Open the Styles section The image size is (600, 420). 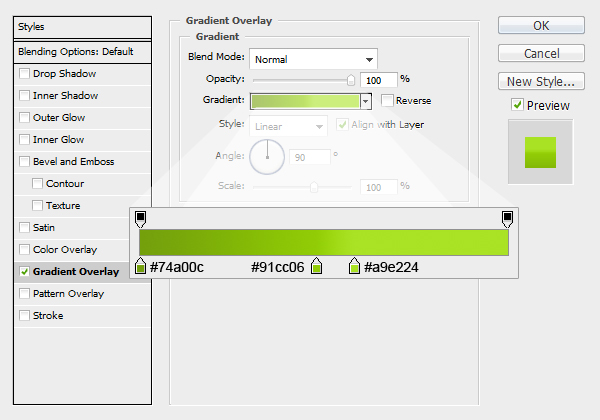point(82,27)
